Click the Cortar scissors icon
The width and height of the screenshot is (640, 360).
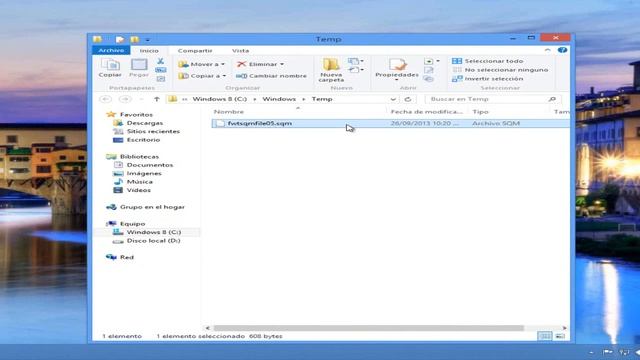tap(160, 61)
